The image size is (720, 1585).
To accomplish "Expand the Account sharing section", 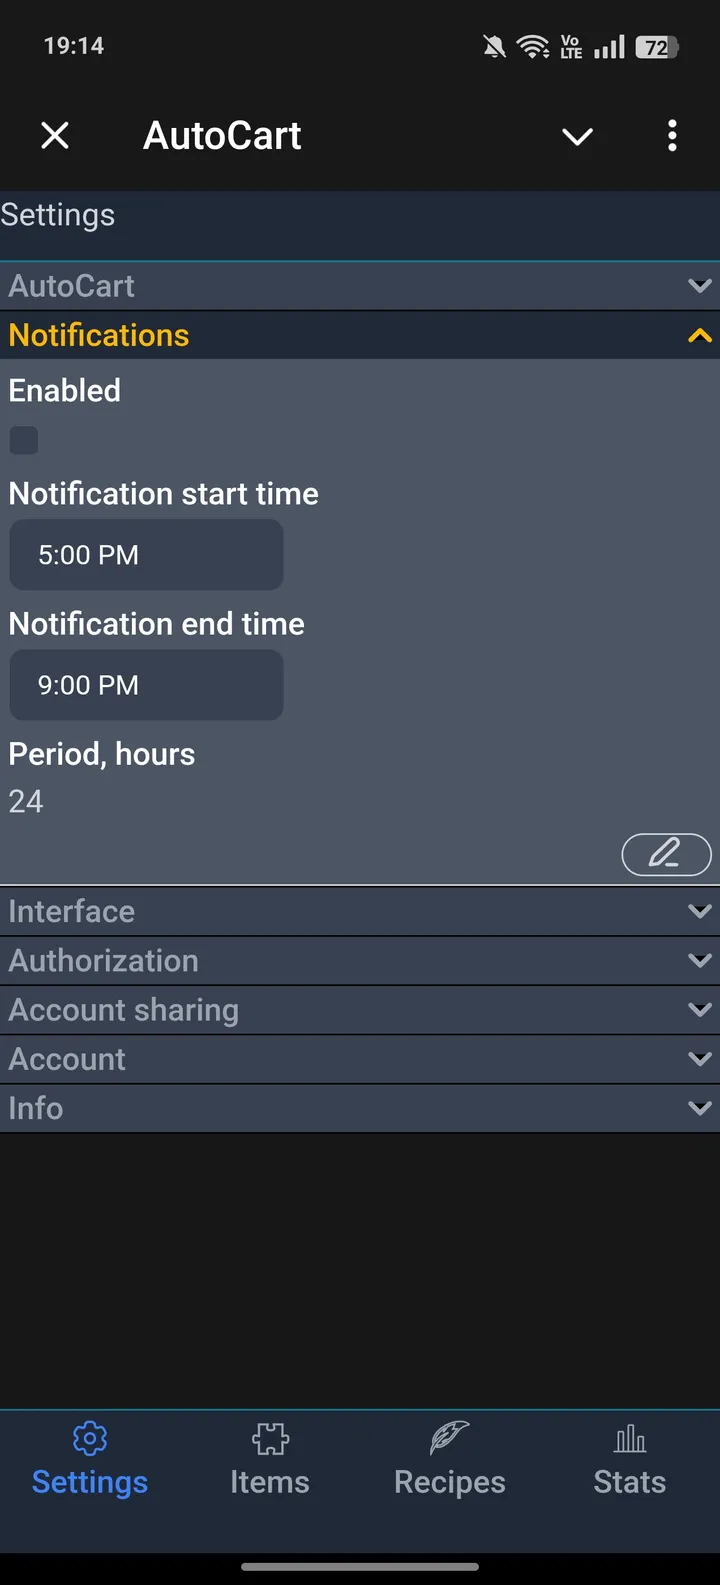I will (x=360, y=1009).
